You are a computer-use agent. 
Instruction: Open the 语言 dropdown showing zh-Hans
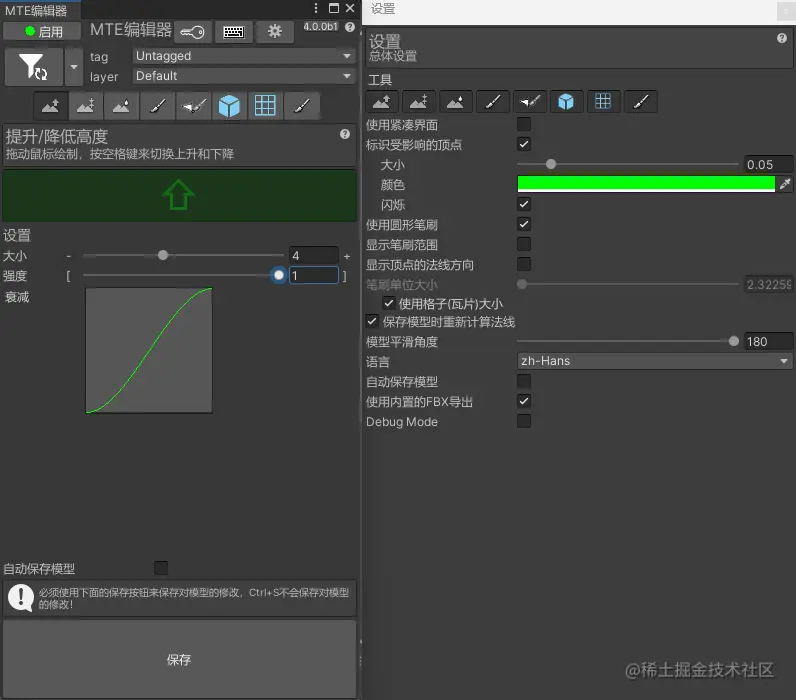pos(654,361)
